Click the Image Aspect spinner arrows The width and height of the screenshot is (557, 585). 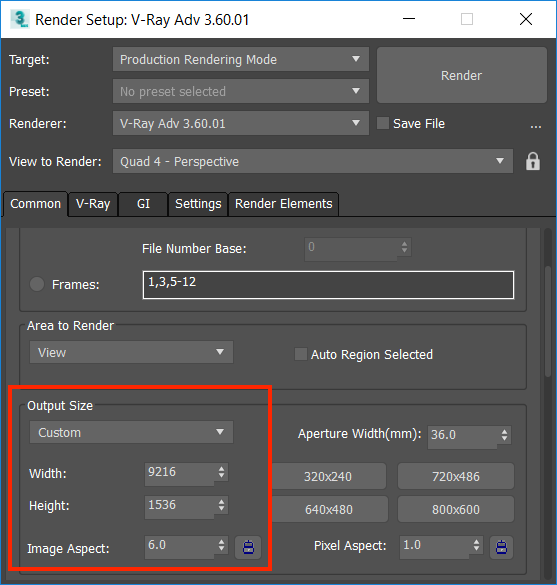click(x=222, y=545)
